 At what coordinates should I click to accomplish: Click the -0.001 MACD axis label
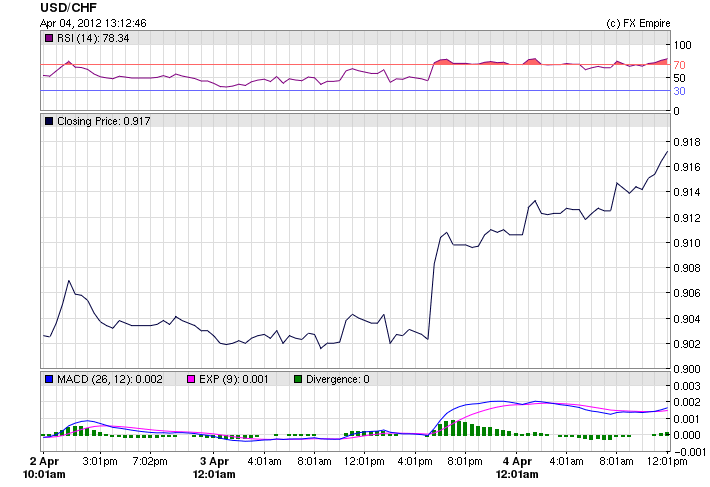pos(690,452)
